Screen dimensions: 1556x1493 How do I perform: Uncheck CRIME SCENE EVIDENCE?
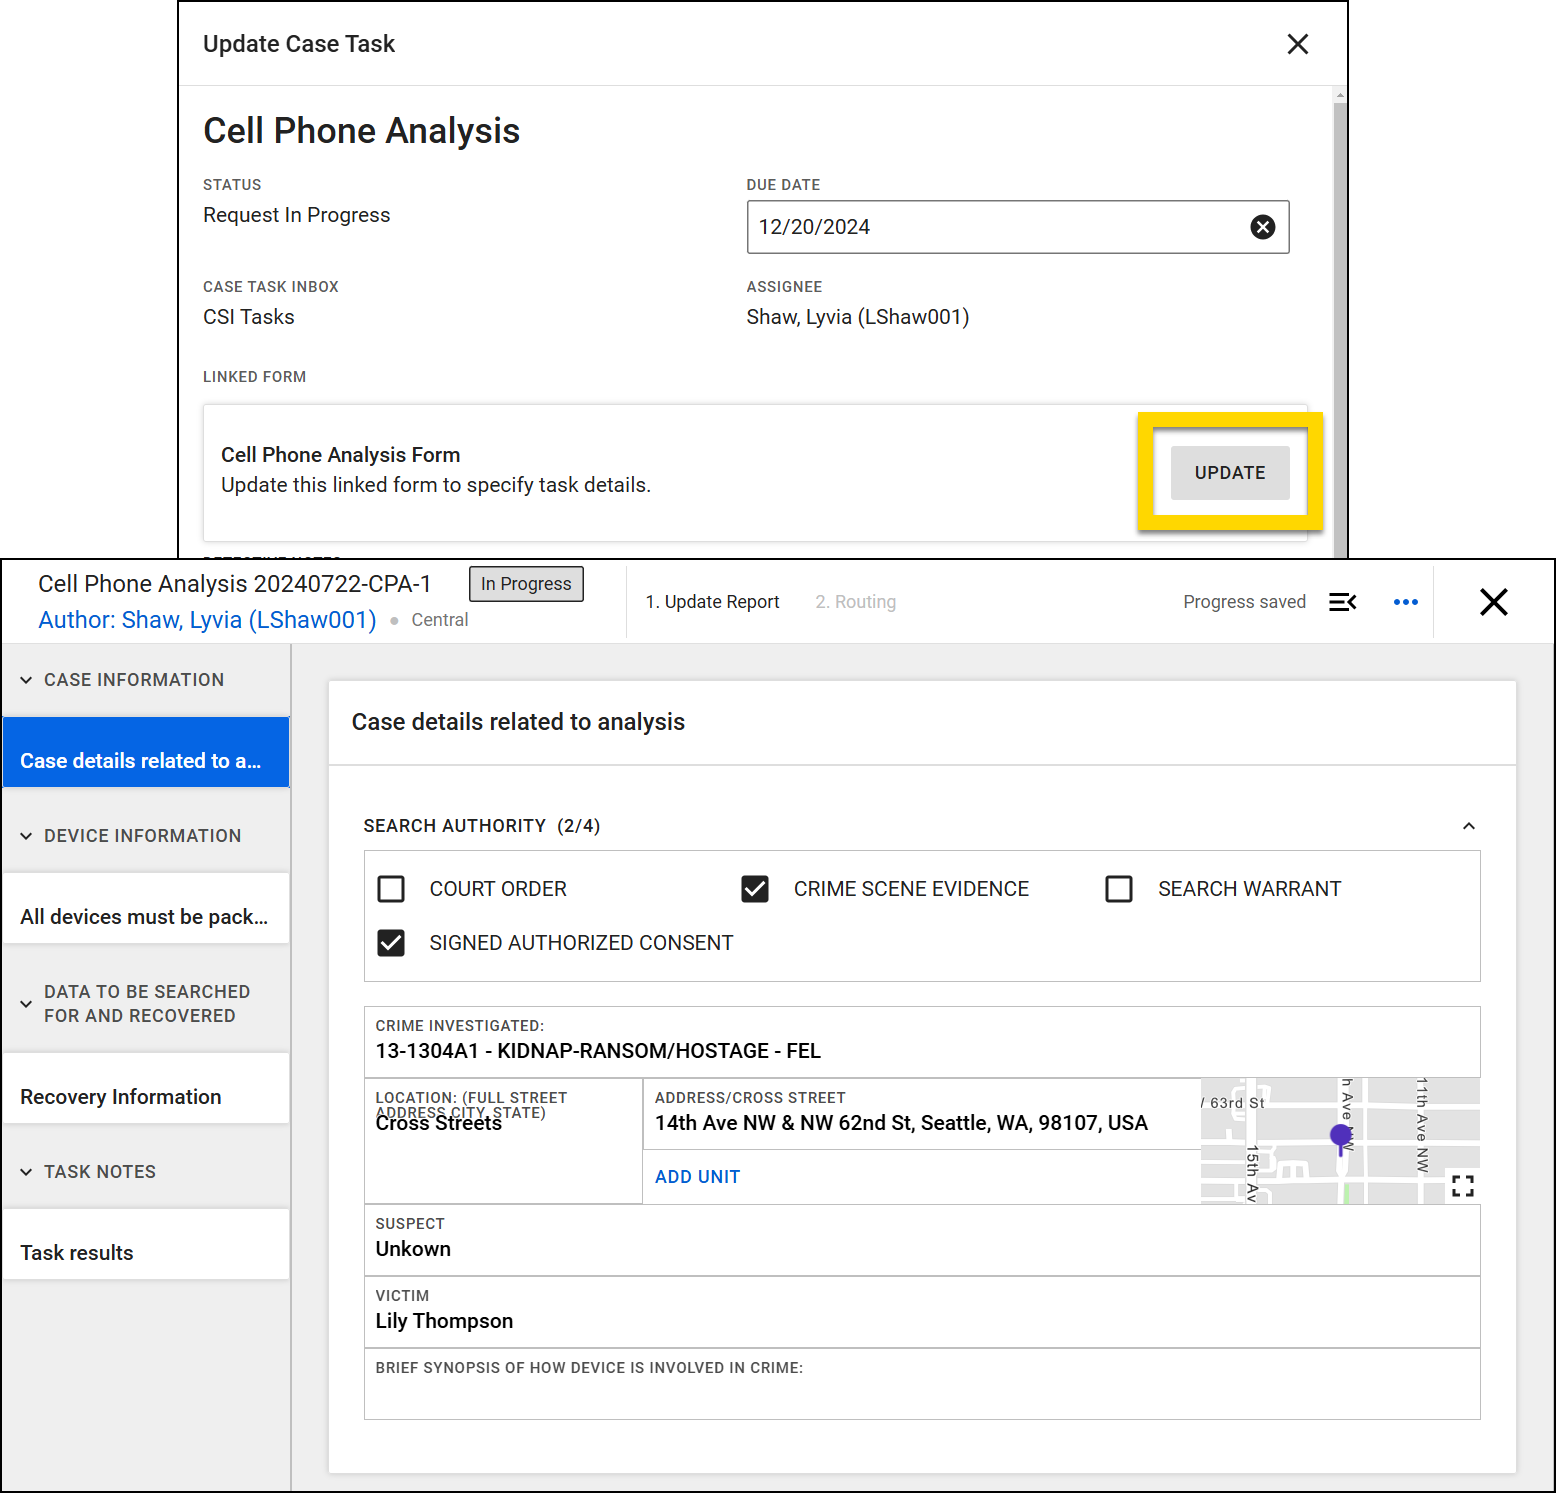click(755, 888)
